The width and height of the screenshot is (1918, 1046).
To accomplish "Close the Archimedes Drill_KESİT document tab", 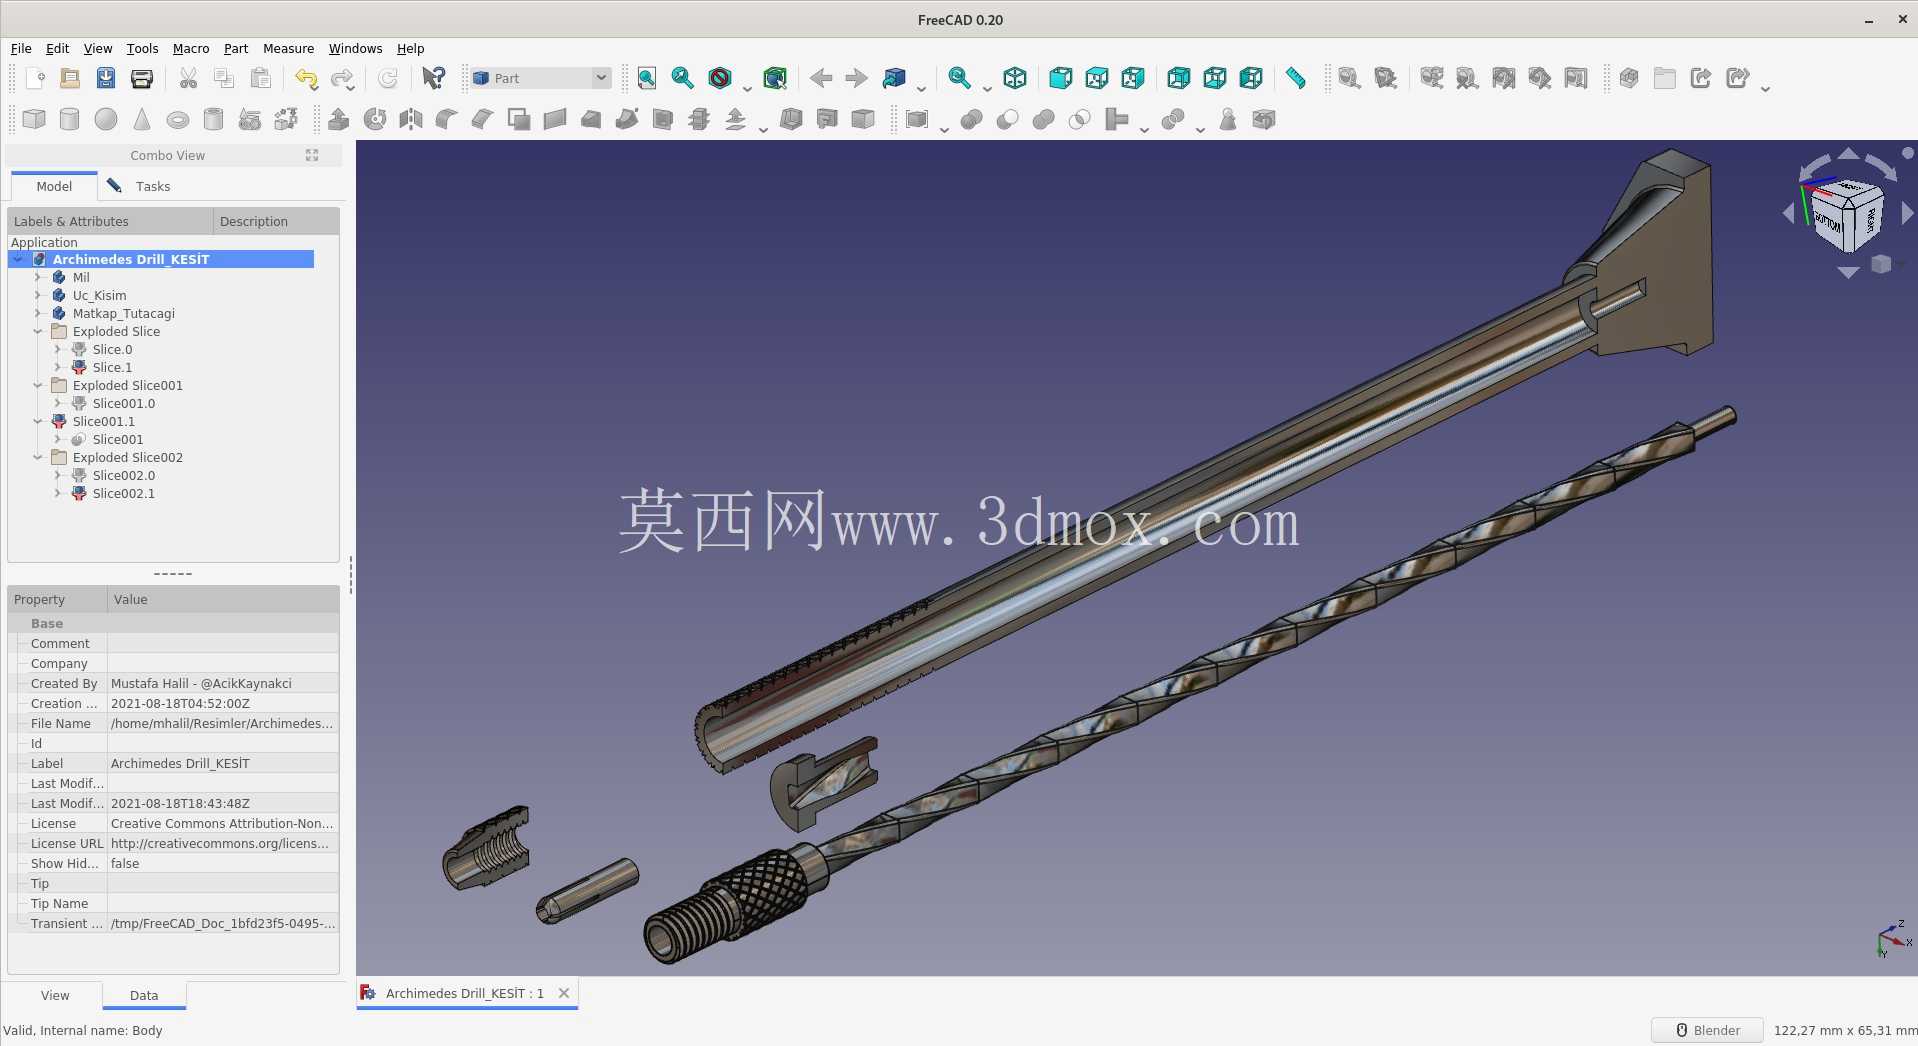I will (x=564, y=993).
